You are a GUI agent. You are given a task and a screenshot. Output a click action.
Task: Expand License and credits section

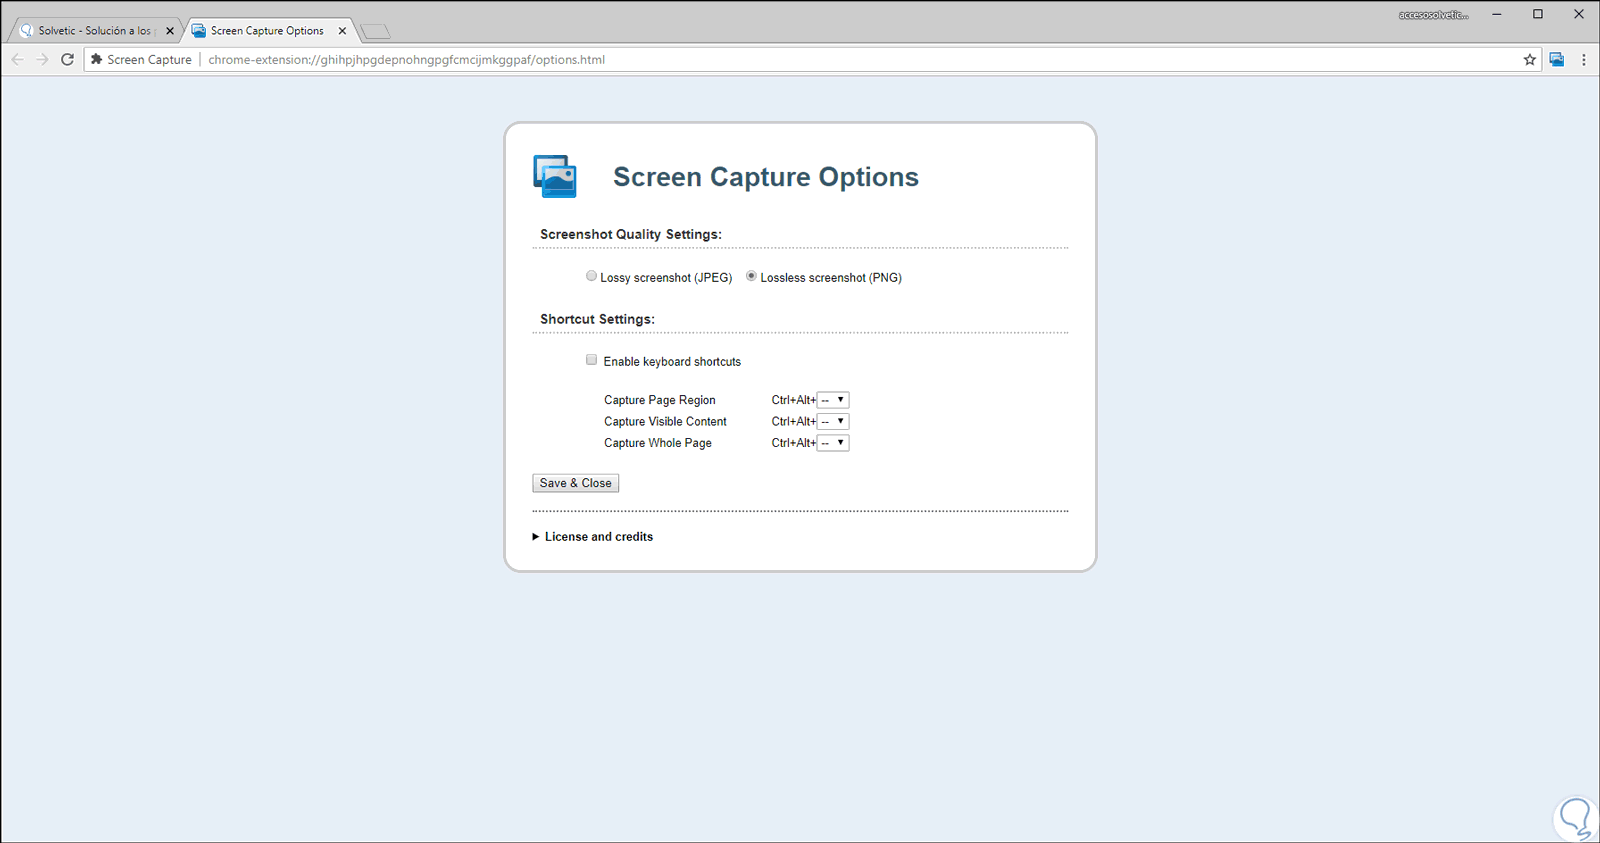point(593,537)
